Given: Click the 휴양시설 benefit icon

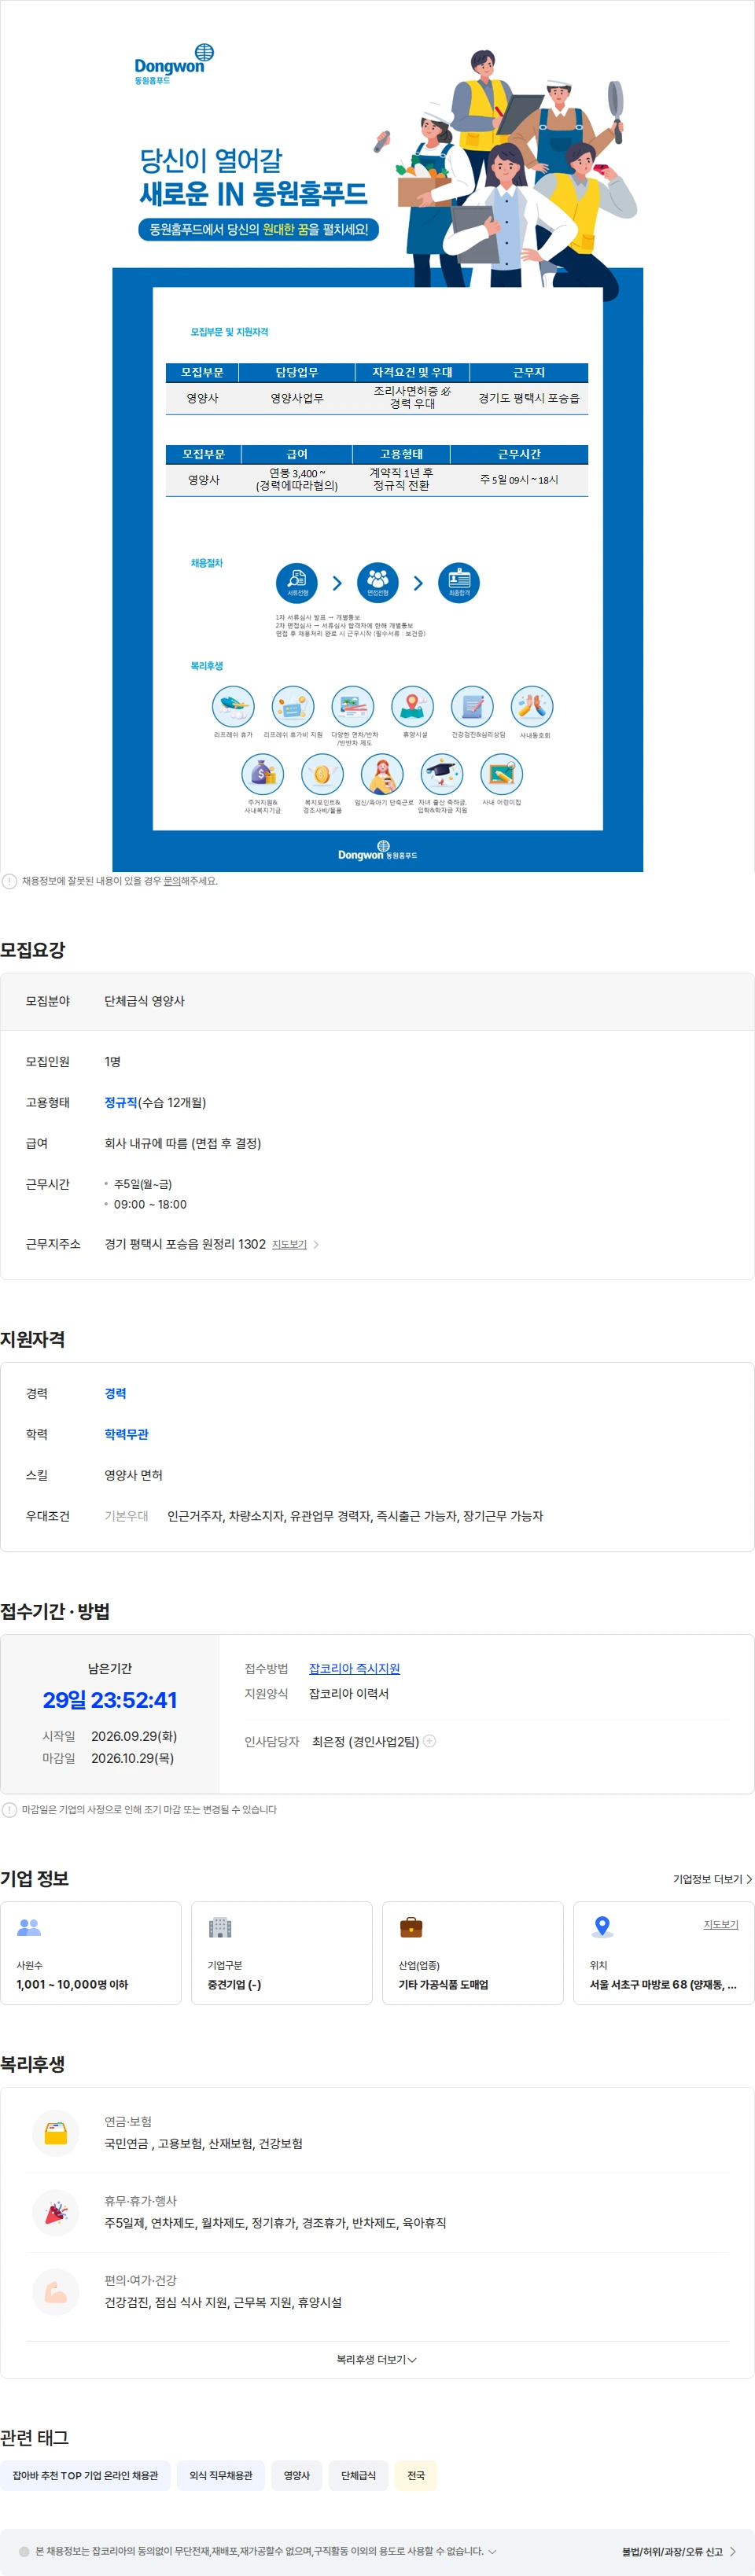Looking at the screenshot, I should (x=413, y=706).
